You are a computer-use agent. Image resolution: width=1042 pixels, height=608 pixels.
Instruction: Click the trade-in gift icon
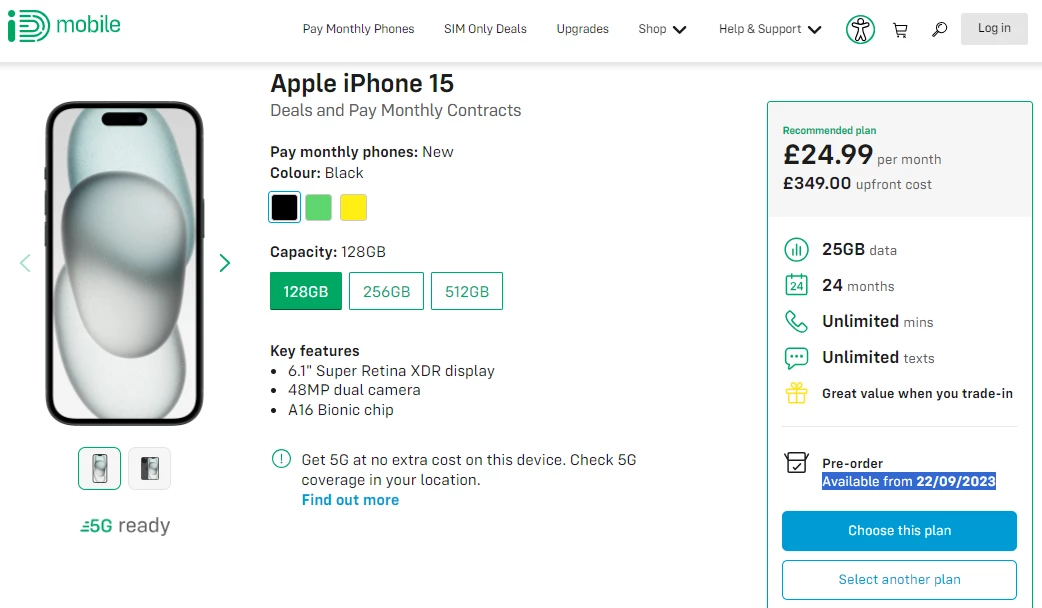point(796,393)
